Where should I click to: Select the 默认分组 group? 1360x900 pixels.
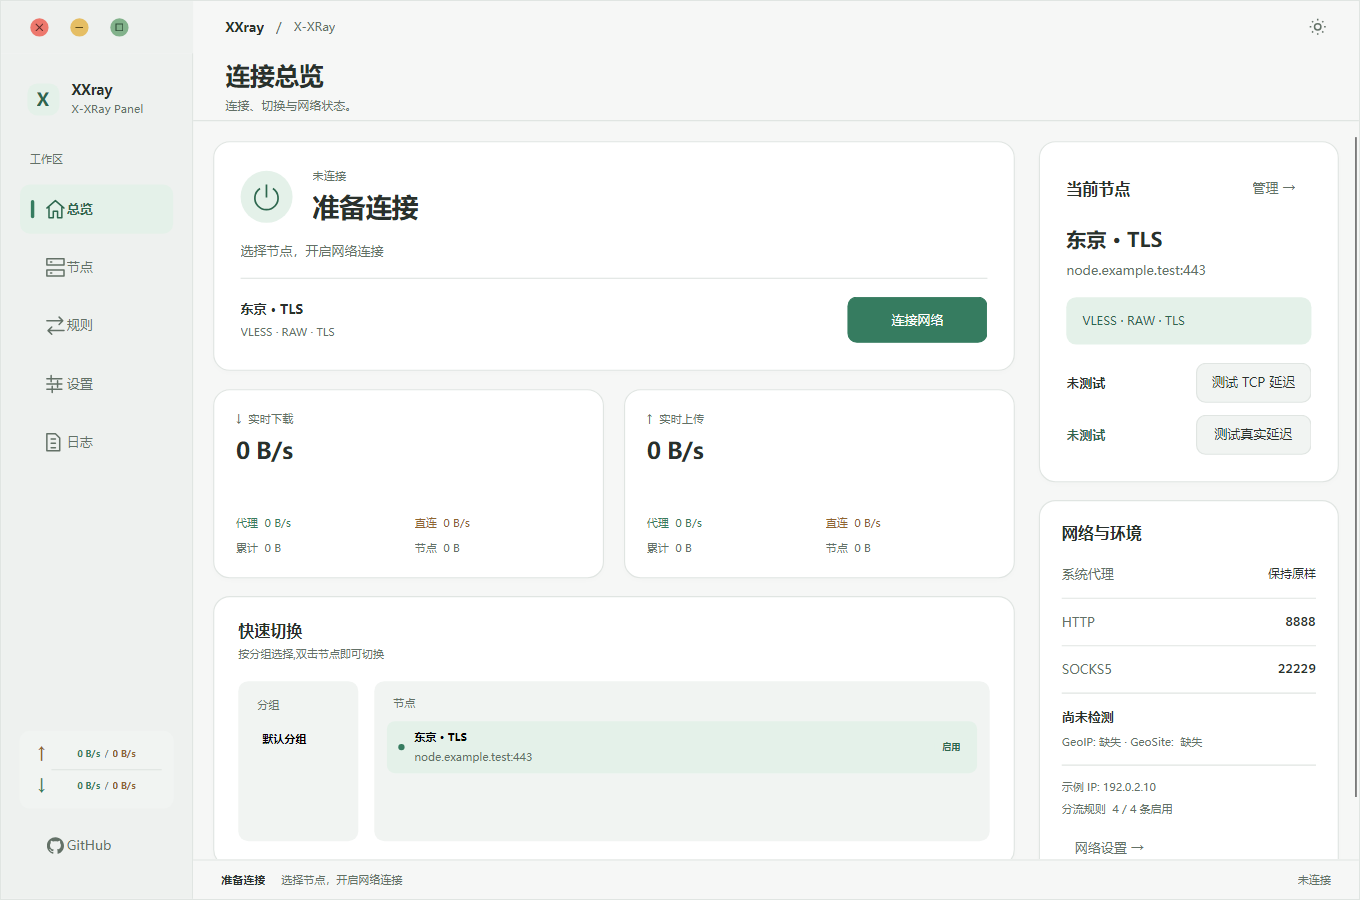point(284,739)
